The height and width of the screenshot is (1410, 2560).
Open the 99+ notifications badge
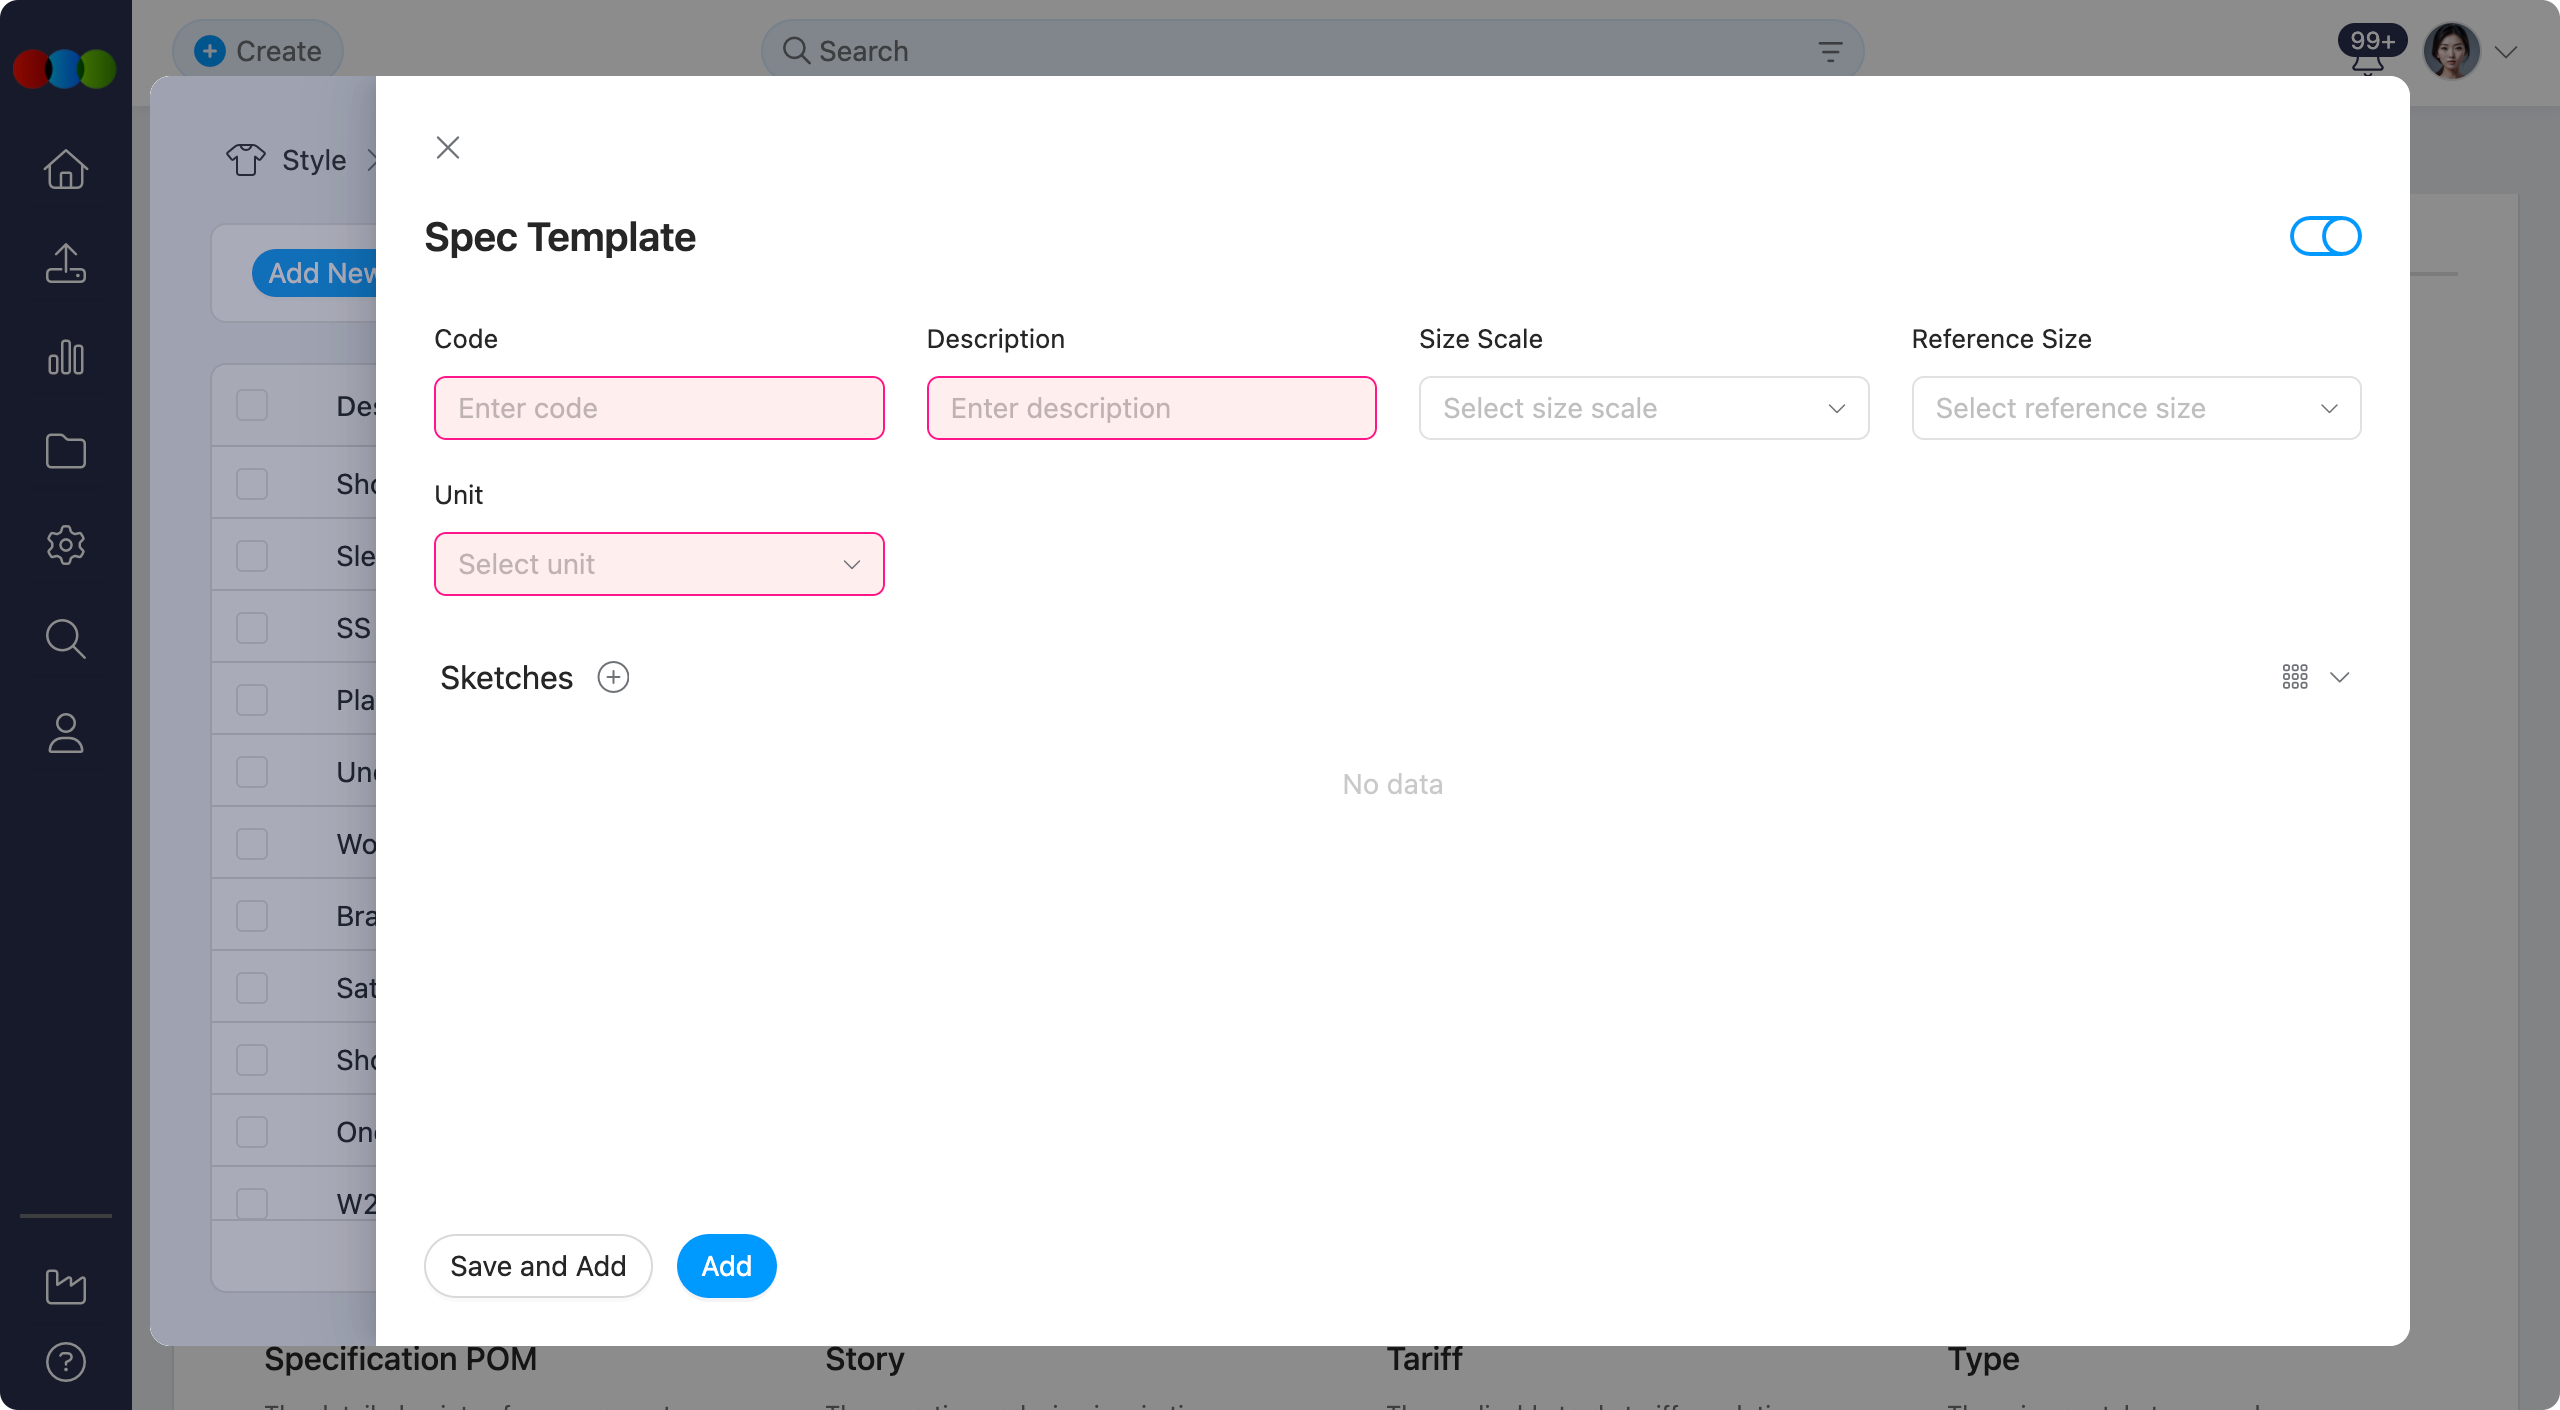(x=2370, y=40)
